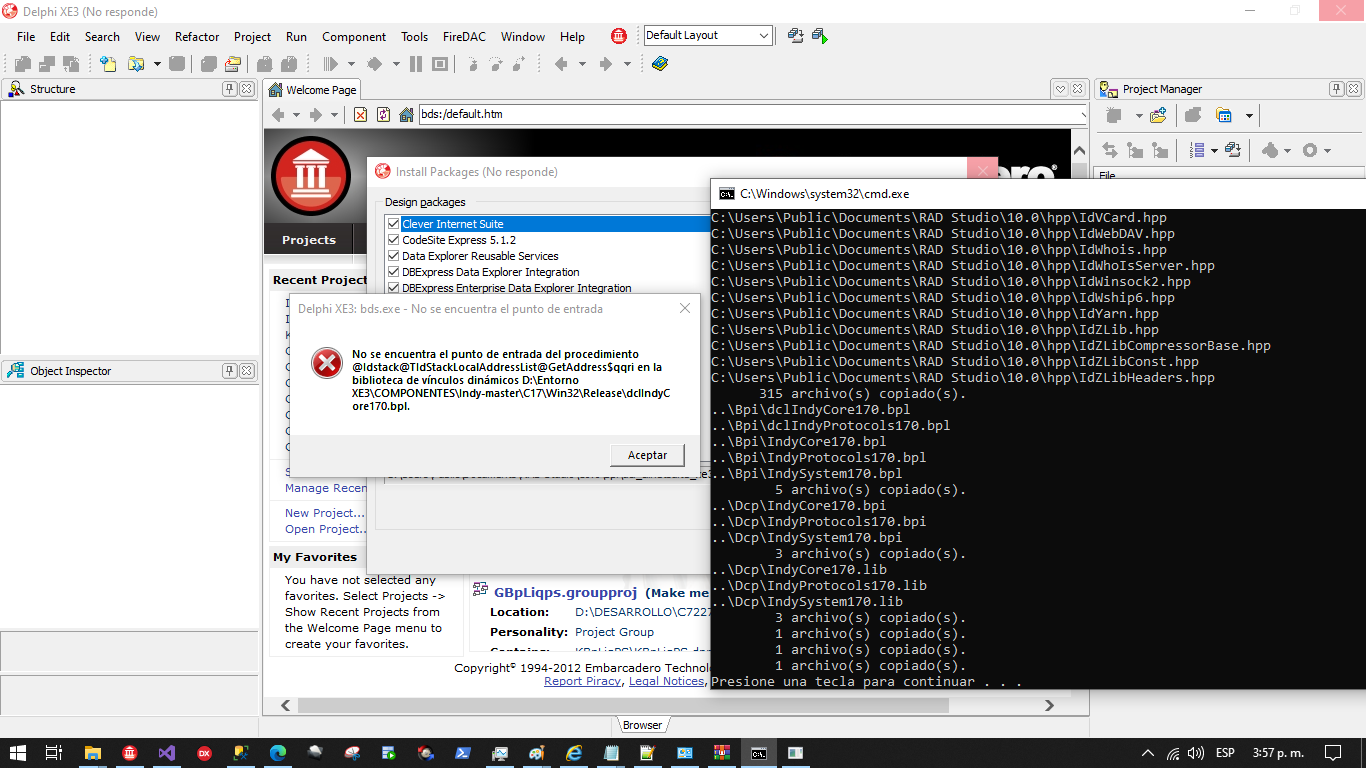The image size is (1366, 768).
Task: Disable Data Explorer Reusable Services package
Action: pyautogui.click(x=394, y=256)
